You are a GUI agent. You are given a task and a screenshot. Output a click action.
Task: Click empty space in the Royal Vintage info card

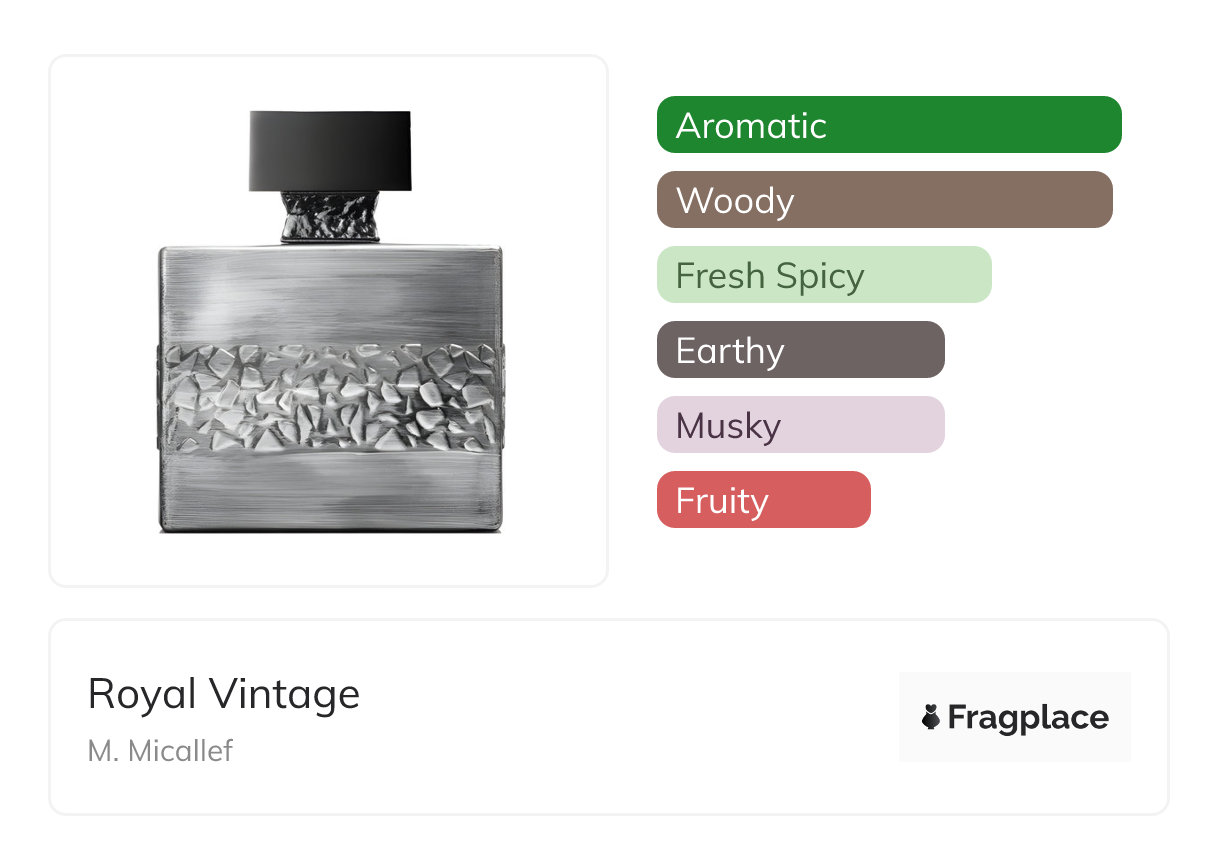click(x=620, y=720)
